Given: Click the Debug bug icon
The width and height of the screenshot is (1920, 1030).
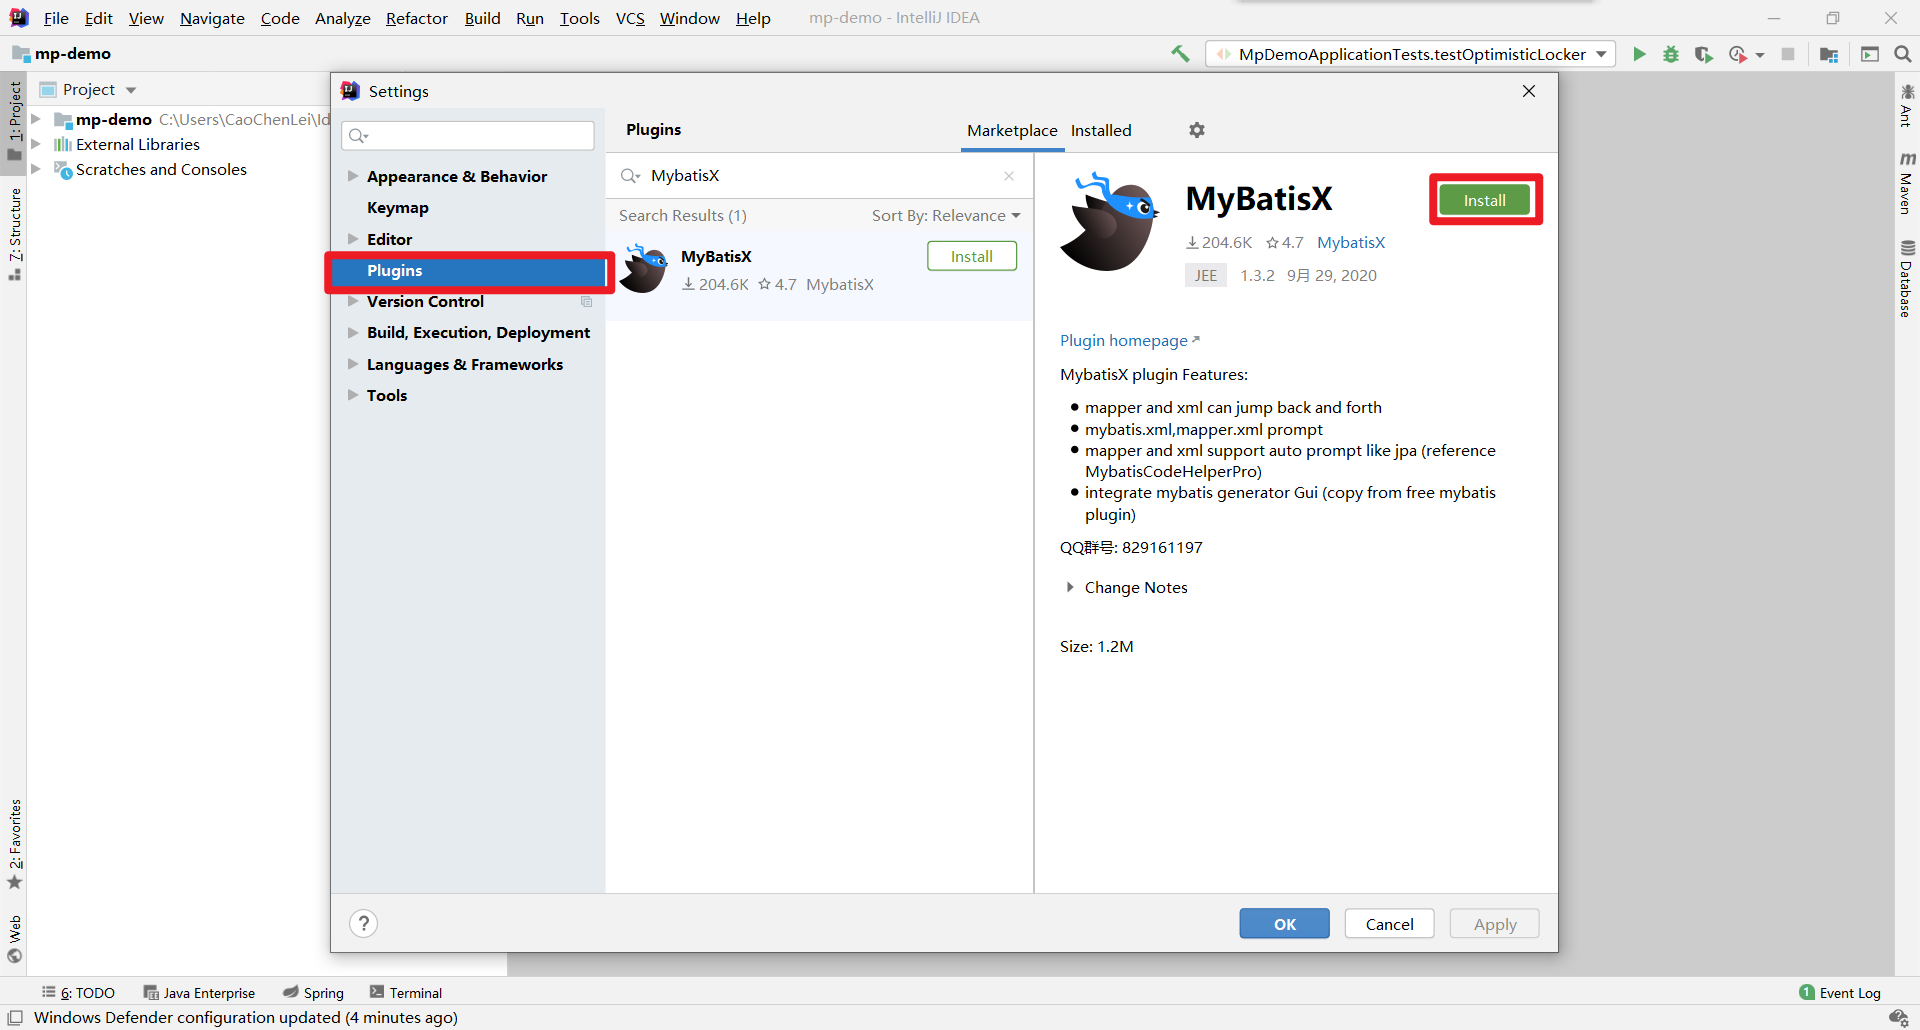Looking at the screenshot, I should [x=1671, y=54].
